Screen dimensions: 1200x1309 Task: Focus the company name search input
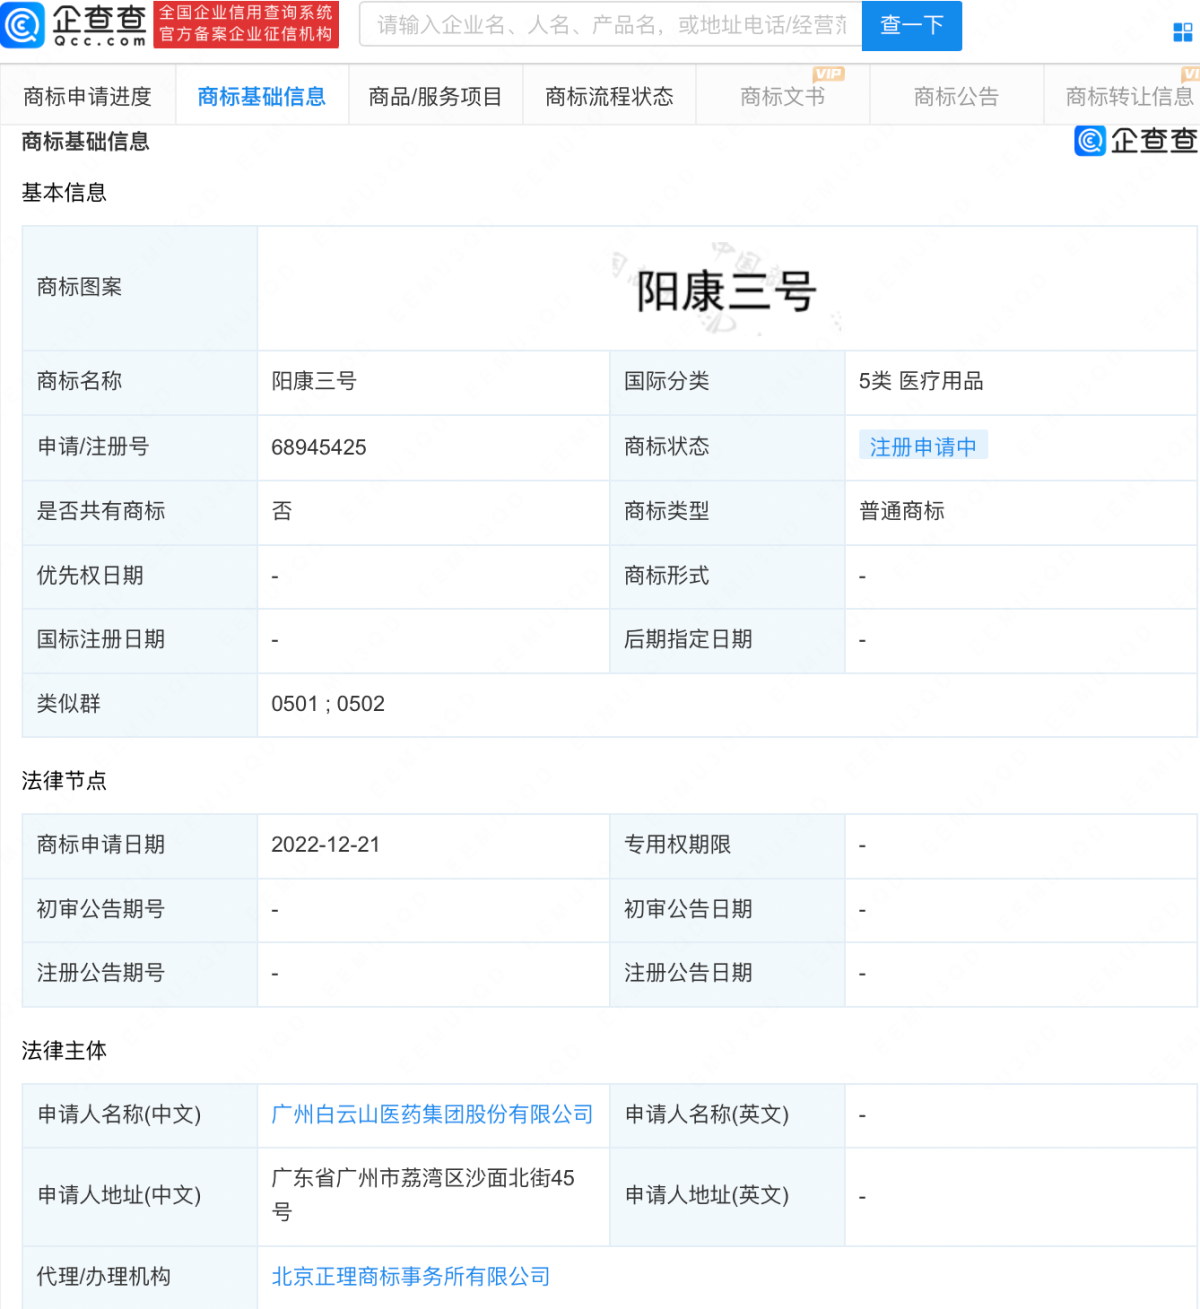coord(610,25)
